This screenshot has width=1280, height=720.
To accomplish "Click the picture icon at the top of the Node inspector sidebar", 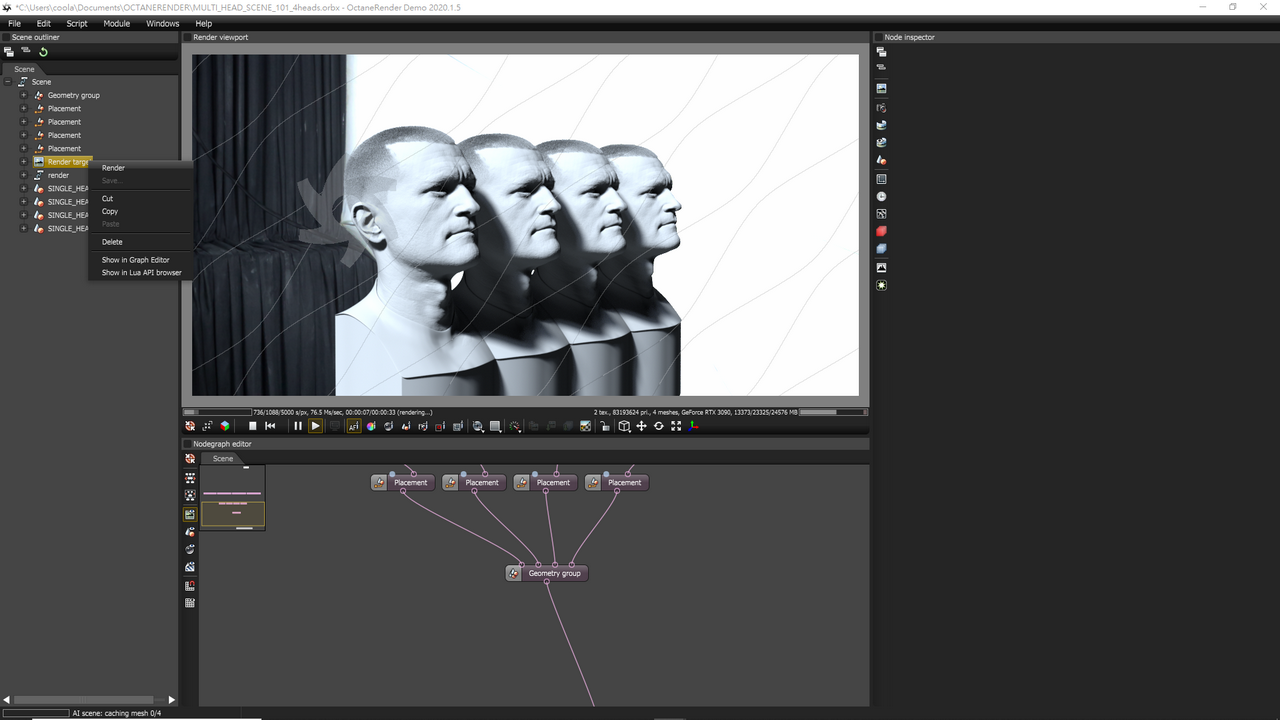I will [881, 88].
